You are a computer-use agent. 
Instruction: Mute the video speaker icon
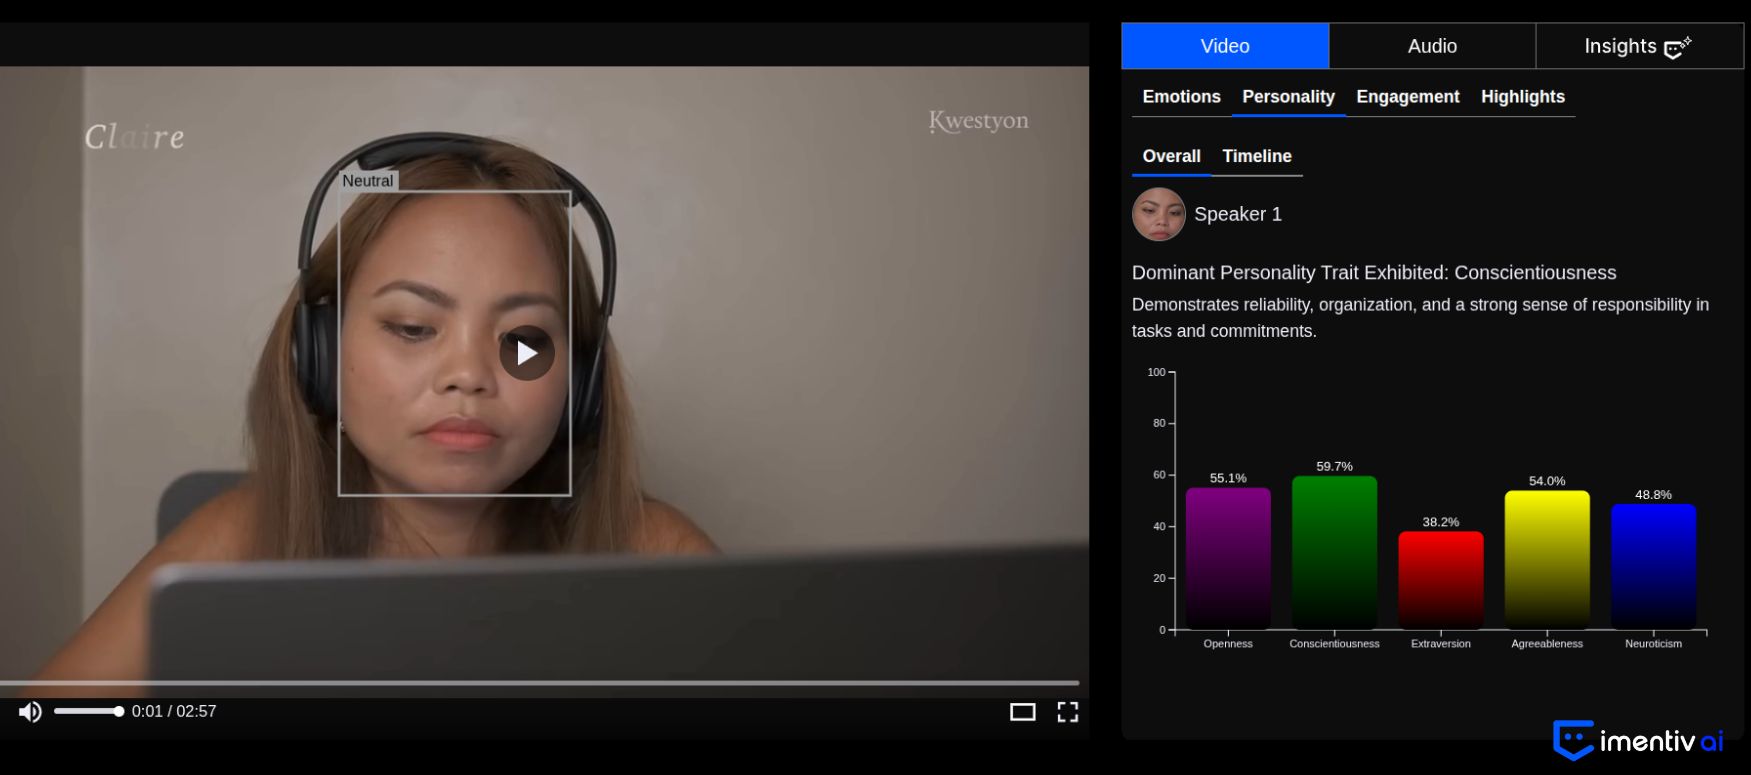(x=30, y=712)
